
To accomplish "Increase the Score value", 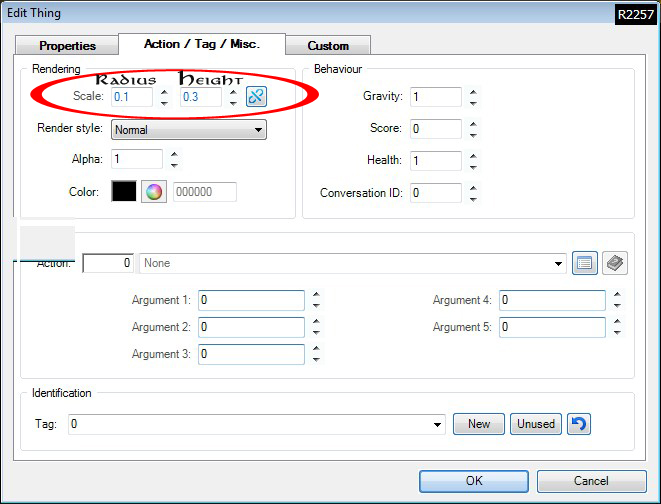I will (473, 124).
